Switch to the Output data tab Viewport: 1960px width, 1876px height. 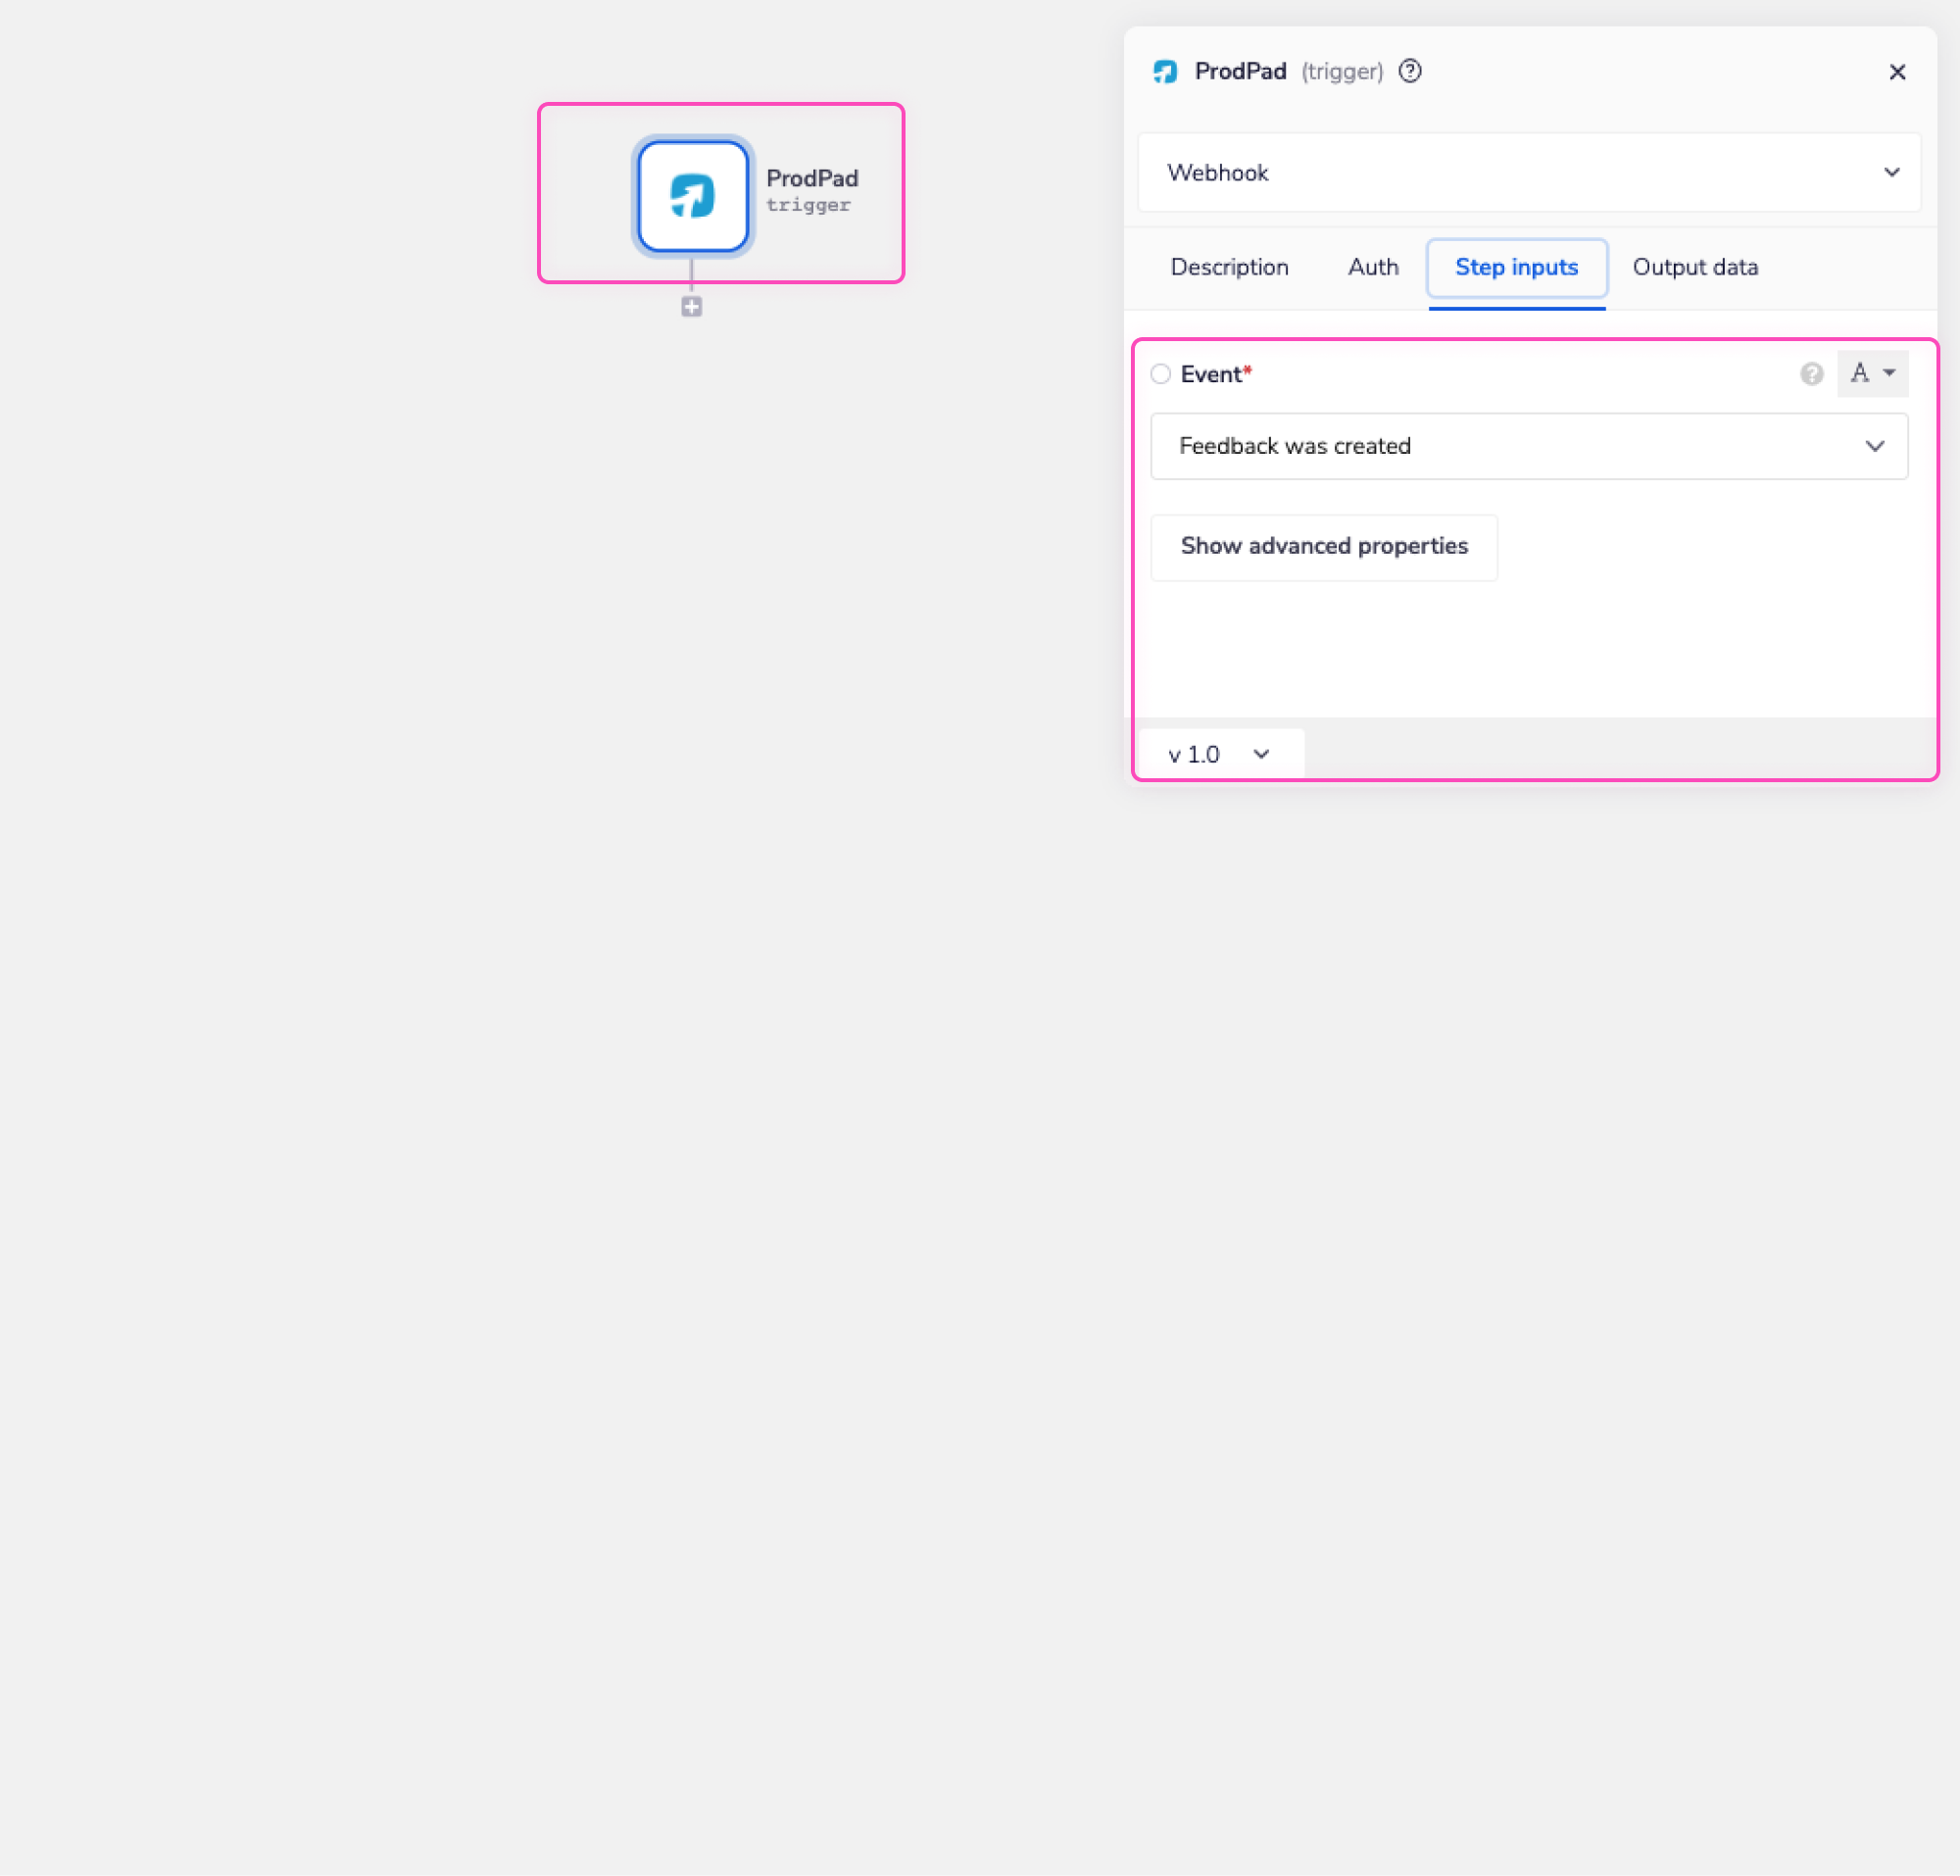point(1695,267)
